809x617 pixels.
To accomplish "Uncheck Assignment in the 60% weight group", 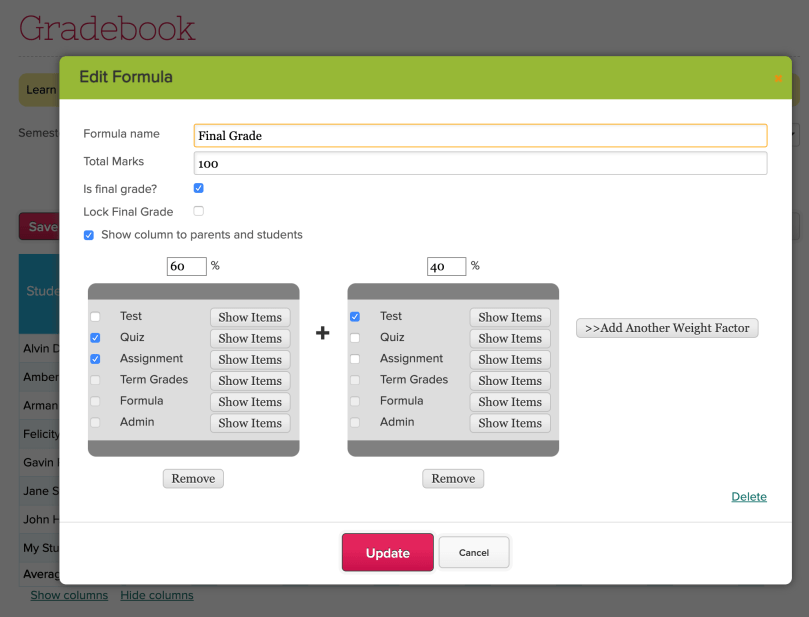I will 95,359.
